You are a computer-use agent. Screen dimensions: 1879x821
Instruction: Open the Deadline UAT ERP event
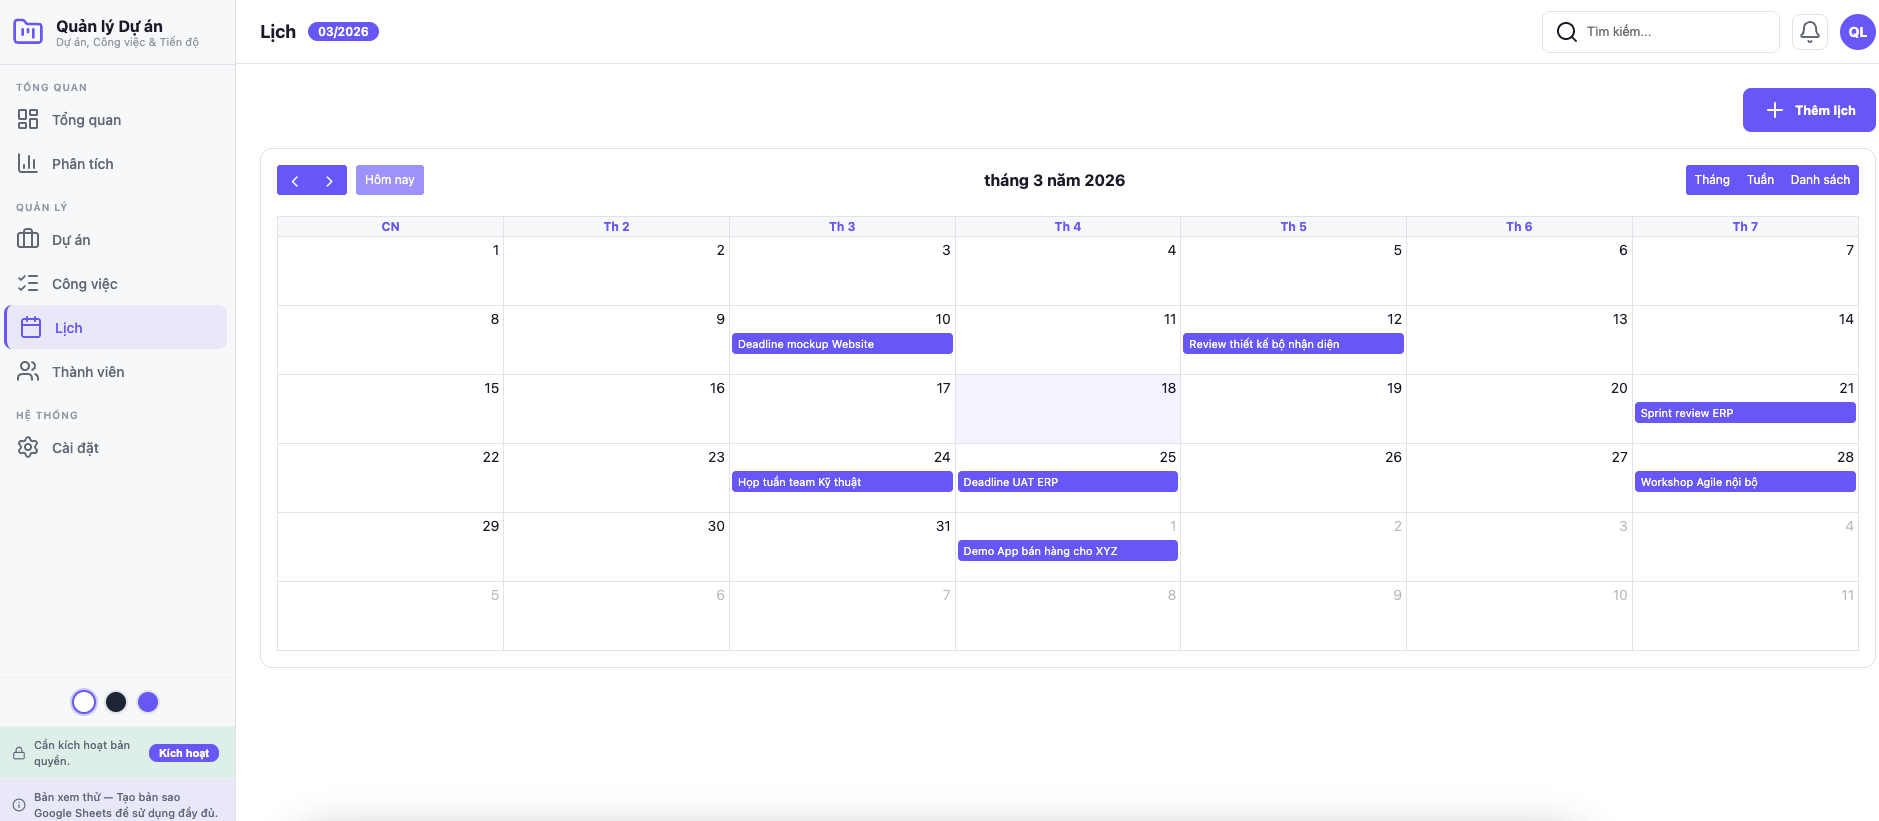click(x=1067, y=482)
